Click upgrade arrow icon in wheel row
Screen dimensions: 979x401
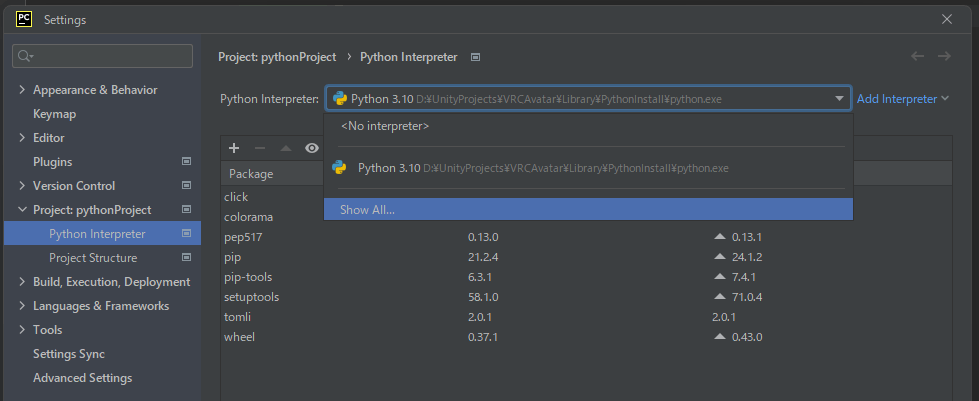(720, 337)
